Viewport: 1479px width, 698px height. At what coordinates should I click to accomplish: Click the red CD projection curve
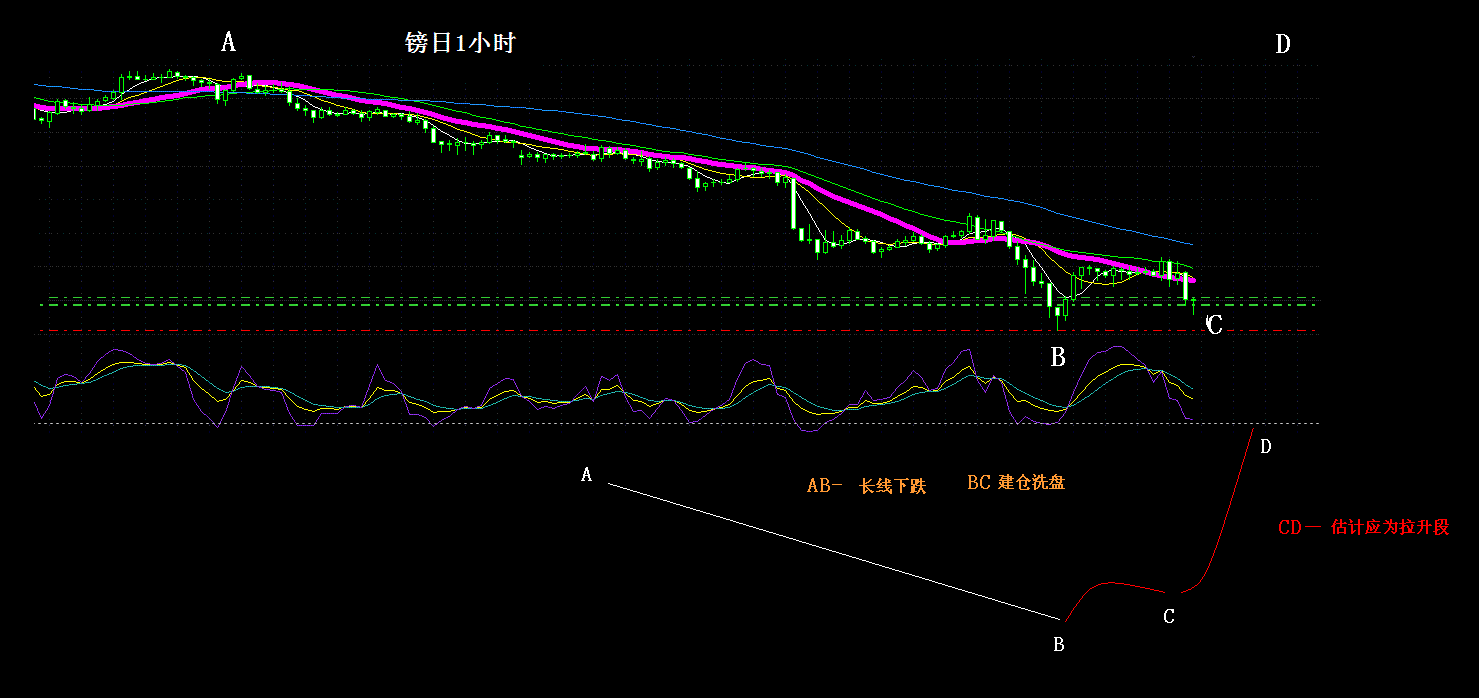click(x=1220, y=540)
